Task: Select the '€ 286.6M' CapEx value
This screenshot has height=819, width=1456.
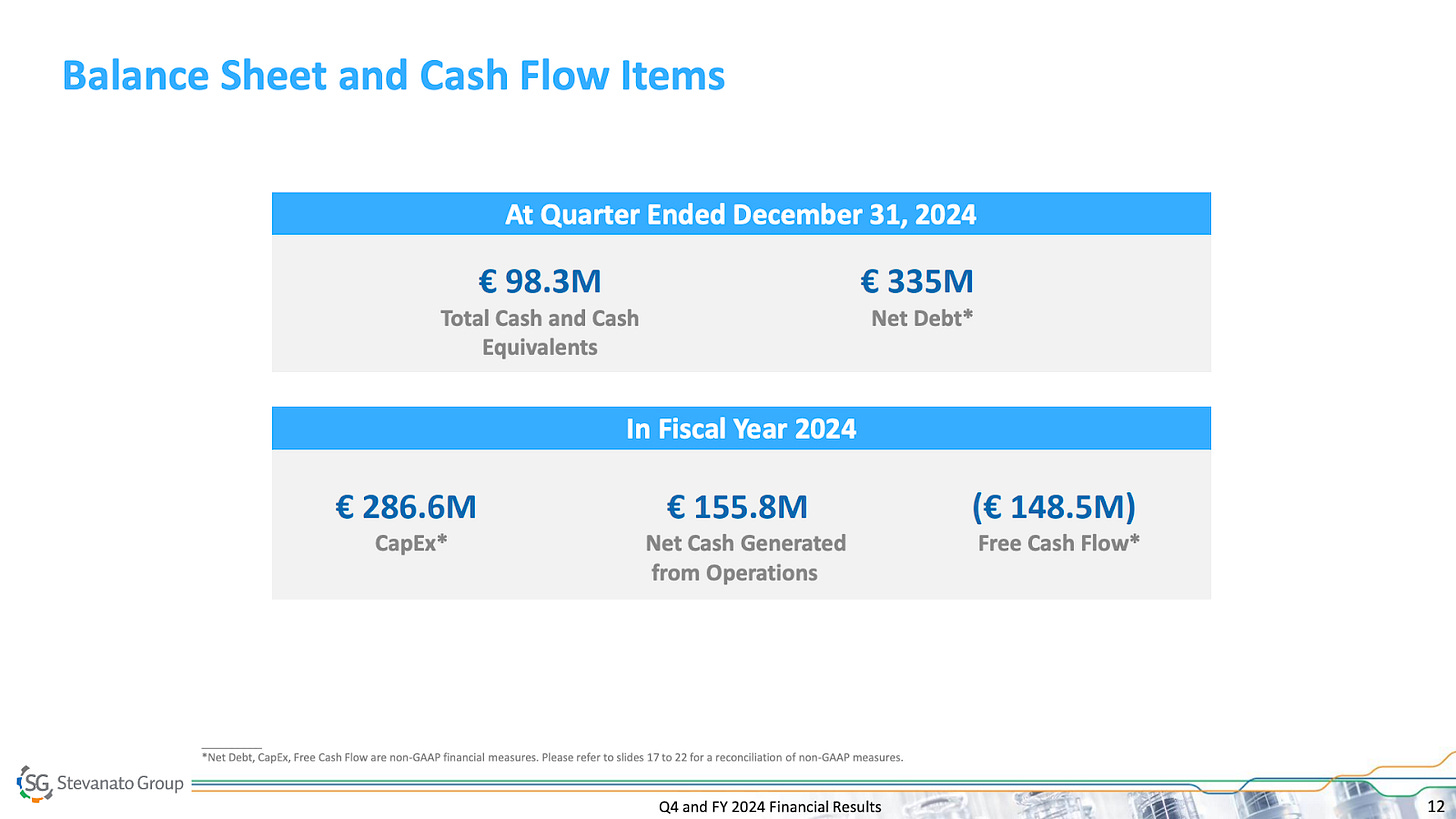Action: (x=406, y=509)
